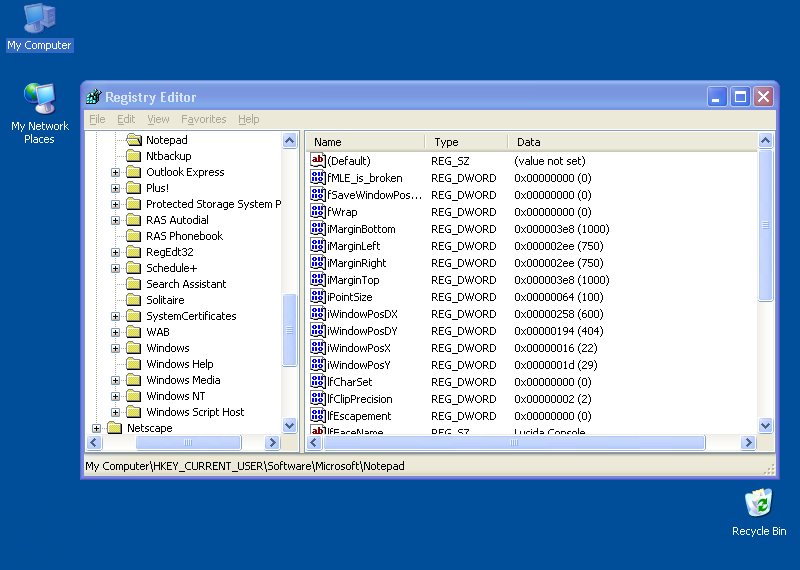Click the fMLE_is_broken DWORD icon
Screen dimensions: 800x570
[317, 178]
